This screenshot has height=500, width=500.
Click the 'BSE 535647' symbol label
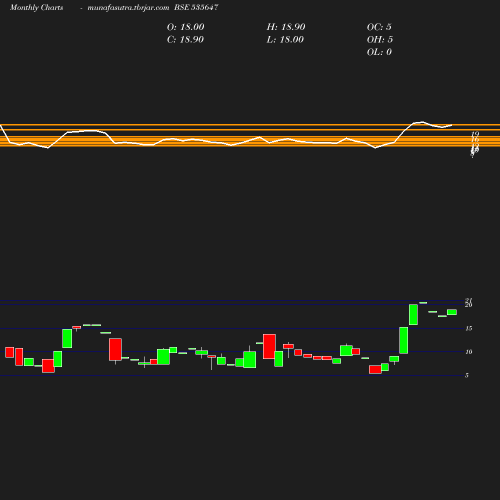click(x=196, y=7)
